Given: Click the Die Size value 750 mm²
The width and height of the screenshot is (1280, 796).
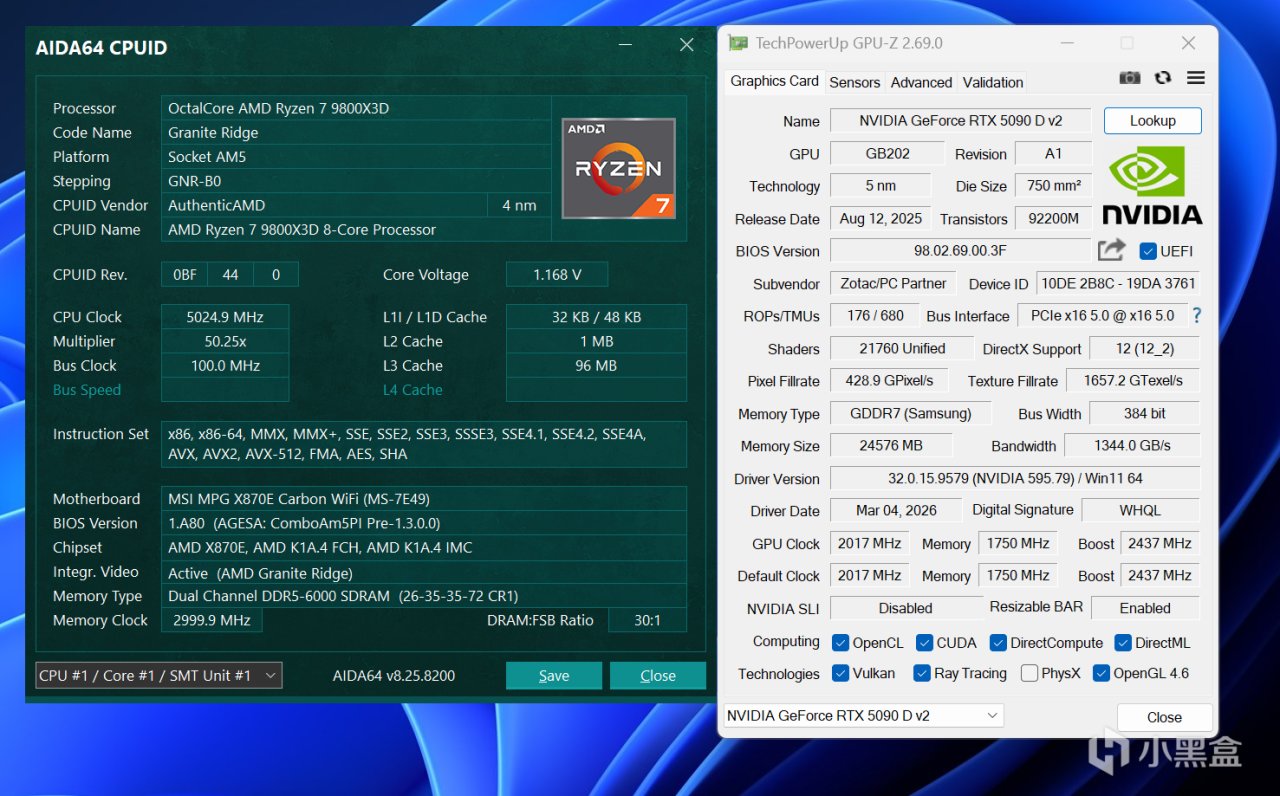Looking at the screenshot, I should pyautogui.click(x=1053, y=186).
